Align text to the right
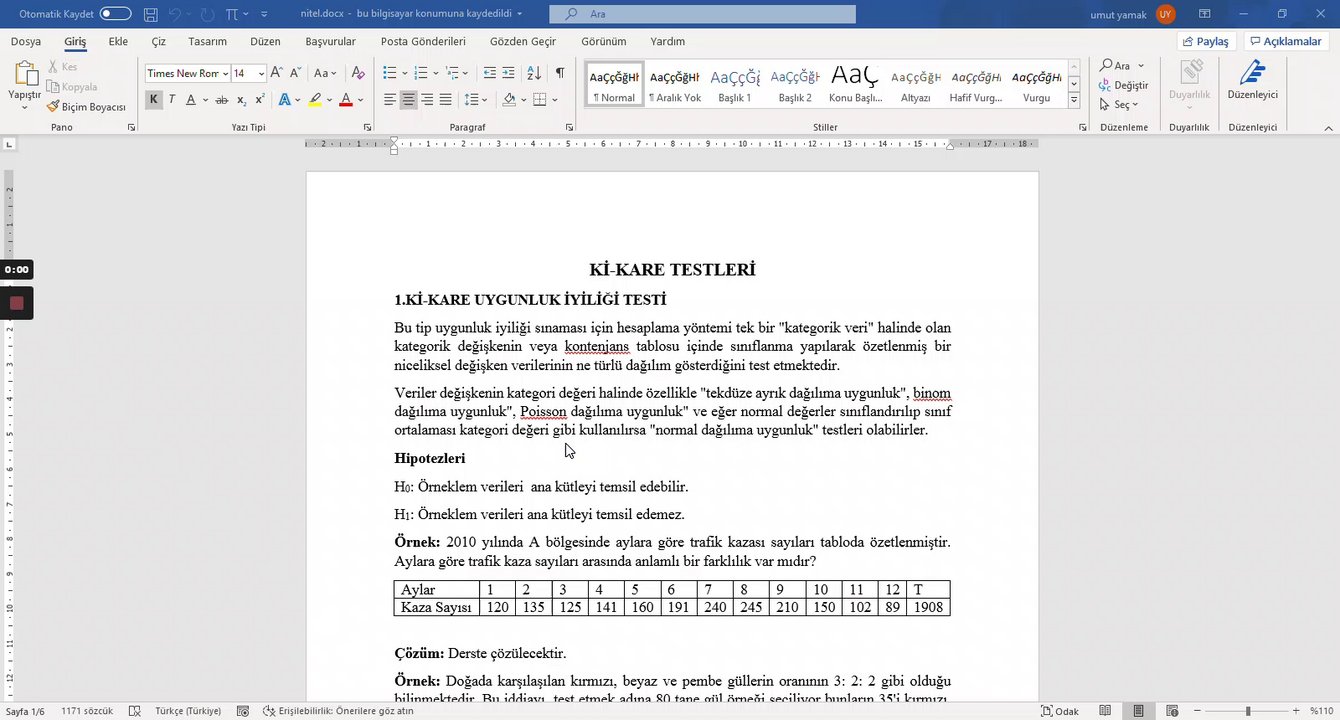The image size is (1340, 720). pos(427,99)
